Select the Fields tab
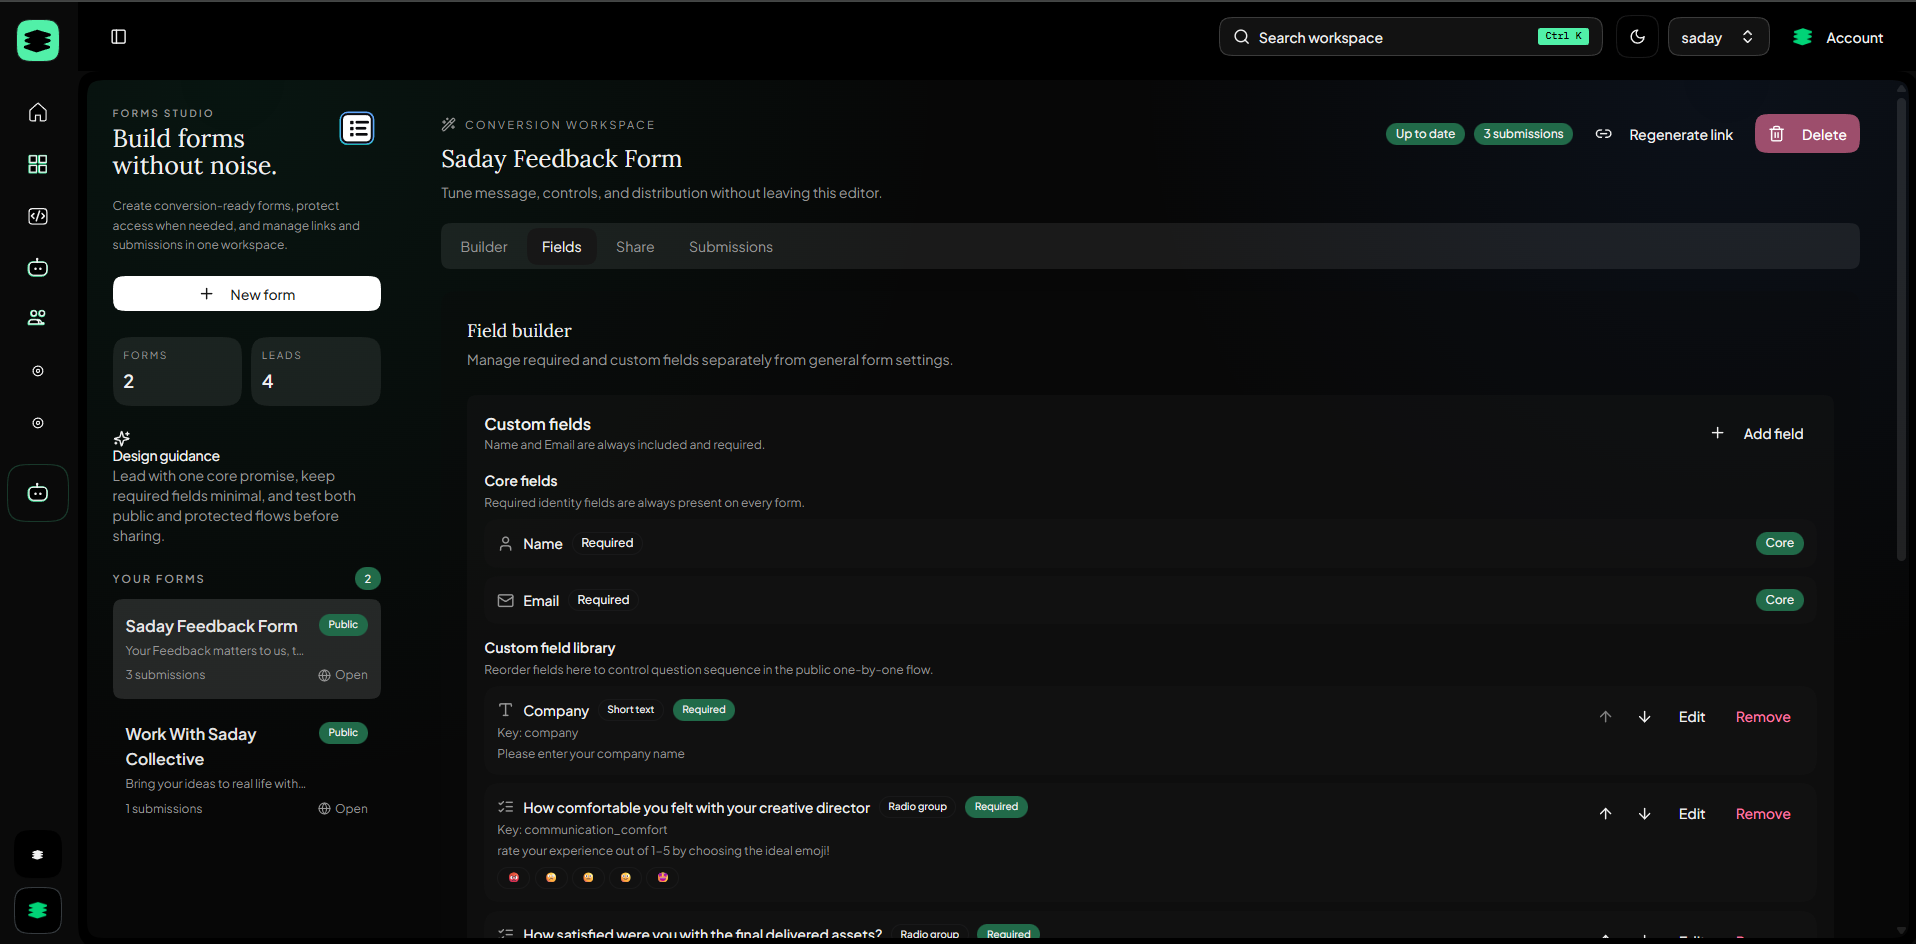This screenshot has height=944, width=1916. tap(562, 247)
